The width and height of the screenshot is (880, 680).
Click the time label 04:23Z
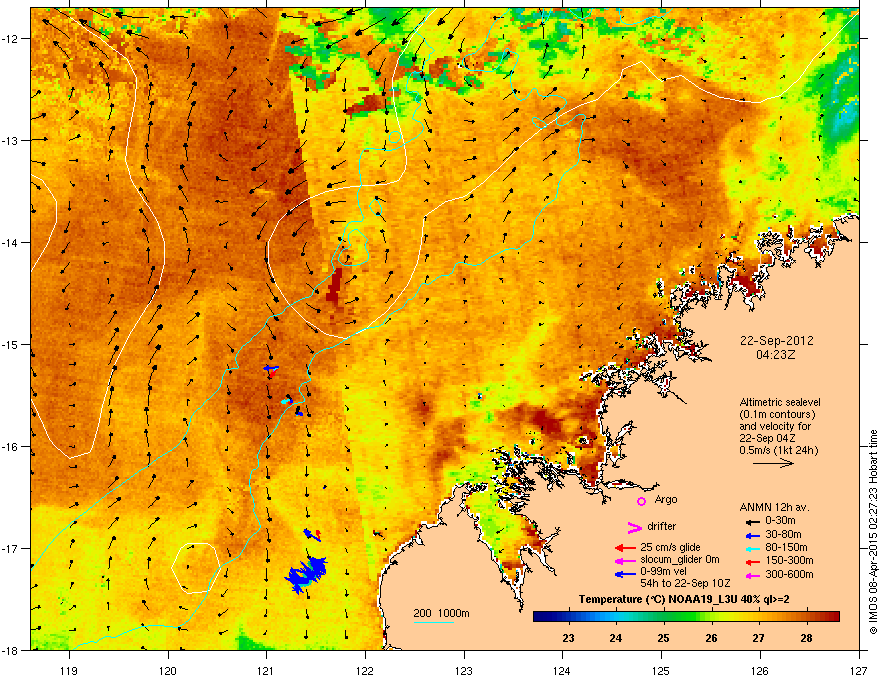coord(776,355)
